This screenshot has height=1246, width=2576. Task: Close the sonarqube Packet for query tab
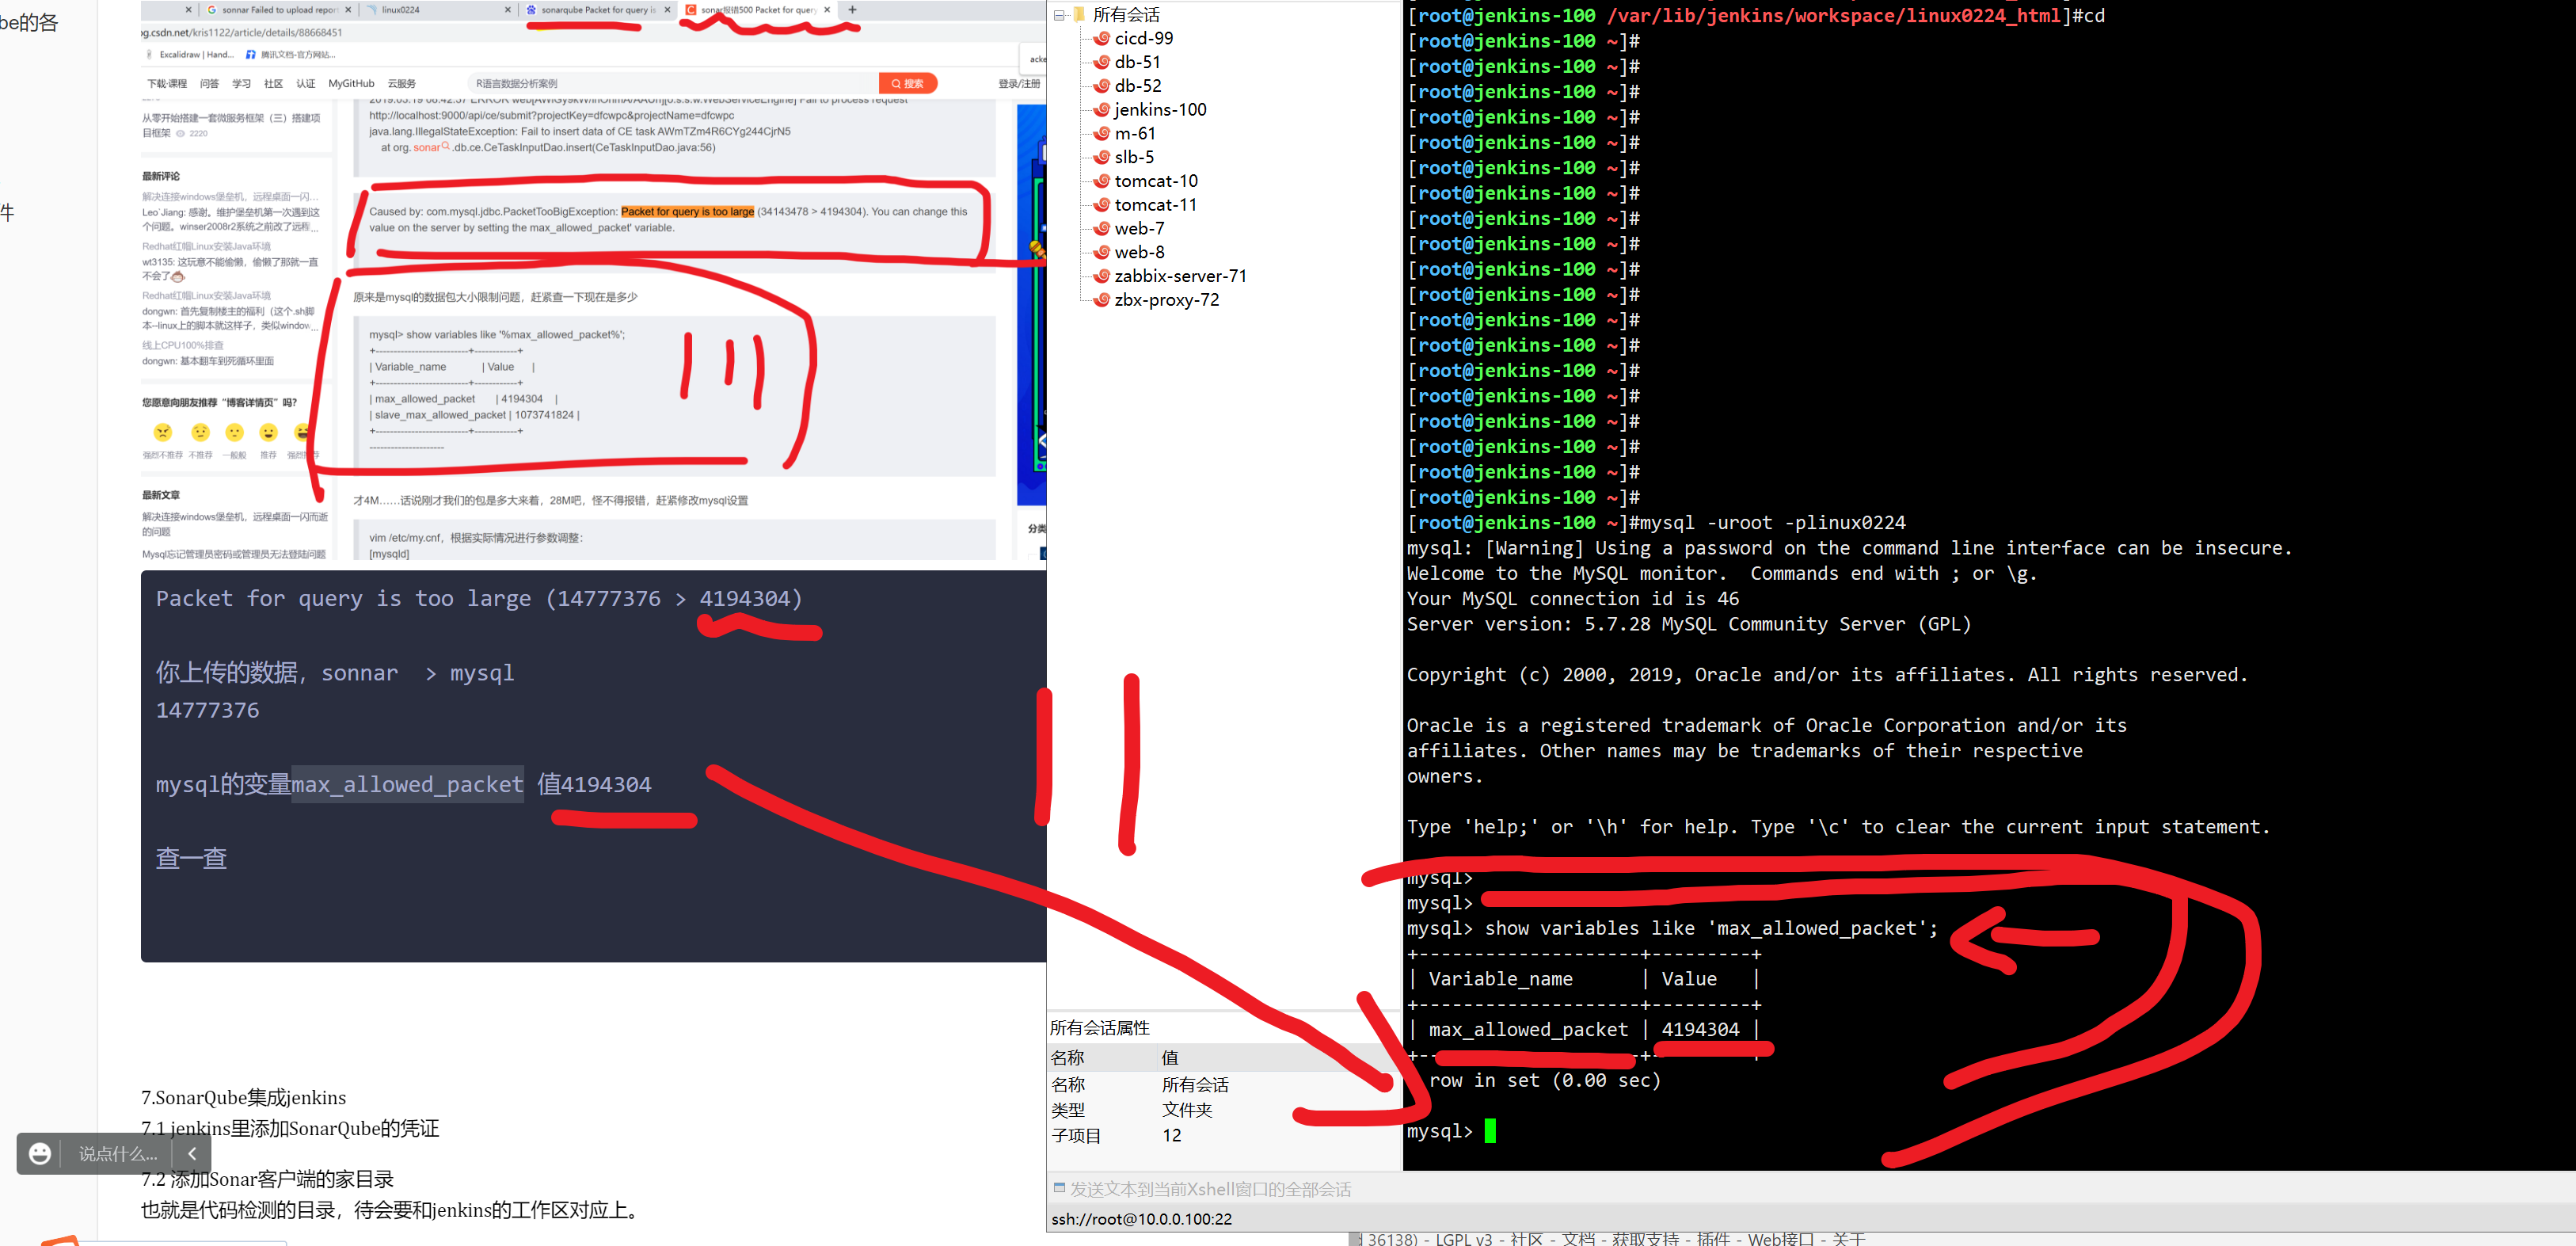coord(667,10)
